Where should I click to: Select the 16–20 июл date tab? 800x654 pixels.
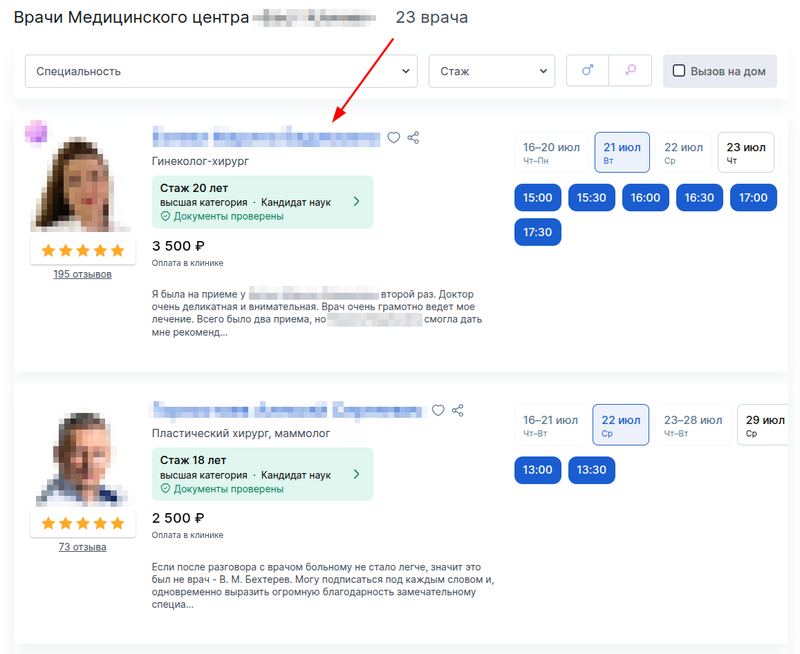point(551,153)
